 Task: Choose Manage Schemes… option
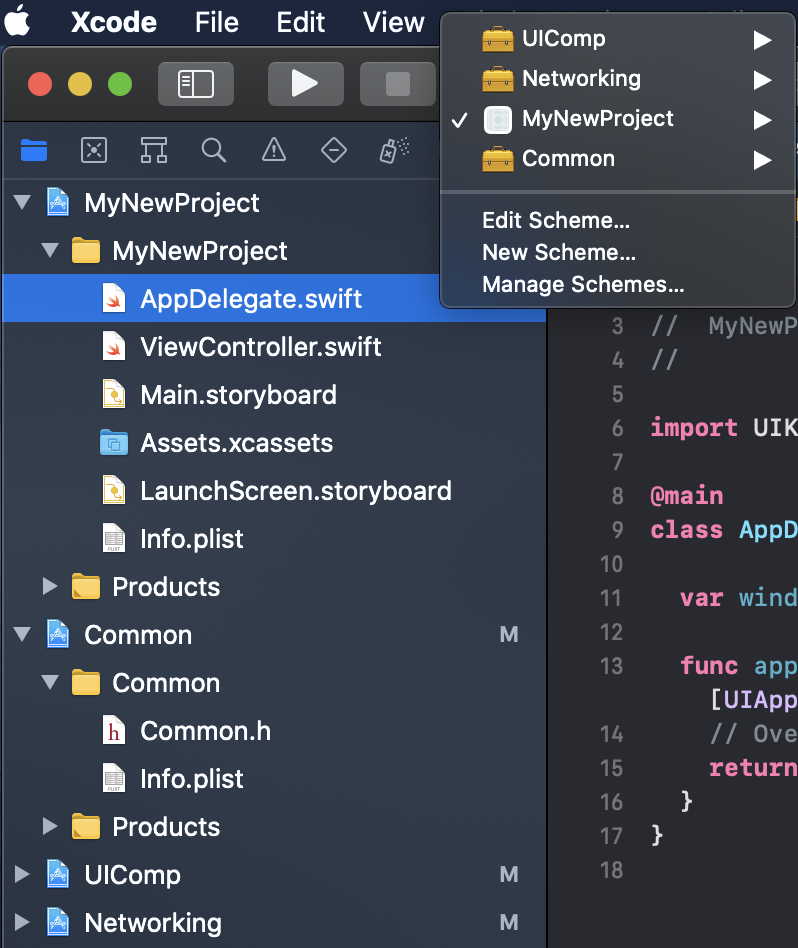tap(617, 284)
